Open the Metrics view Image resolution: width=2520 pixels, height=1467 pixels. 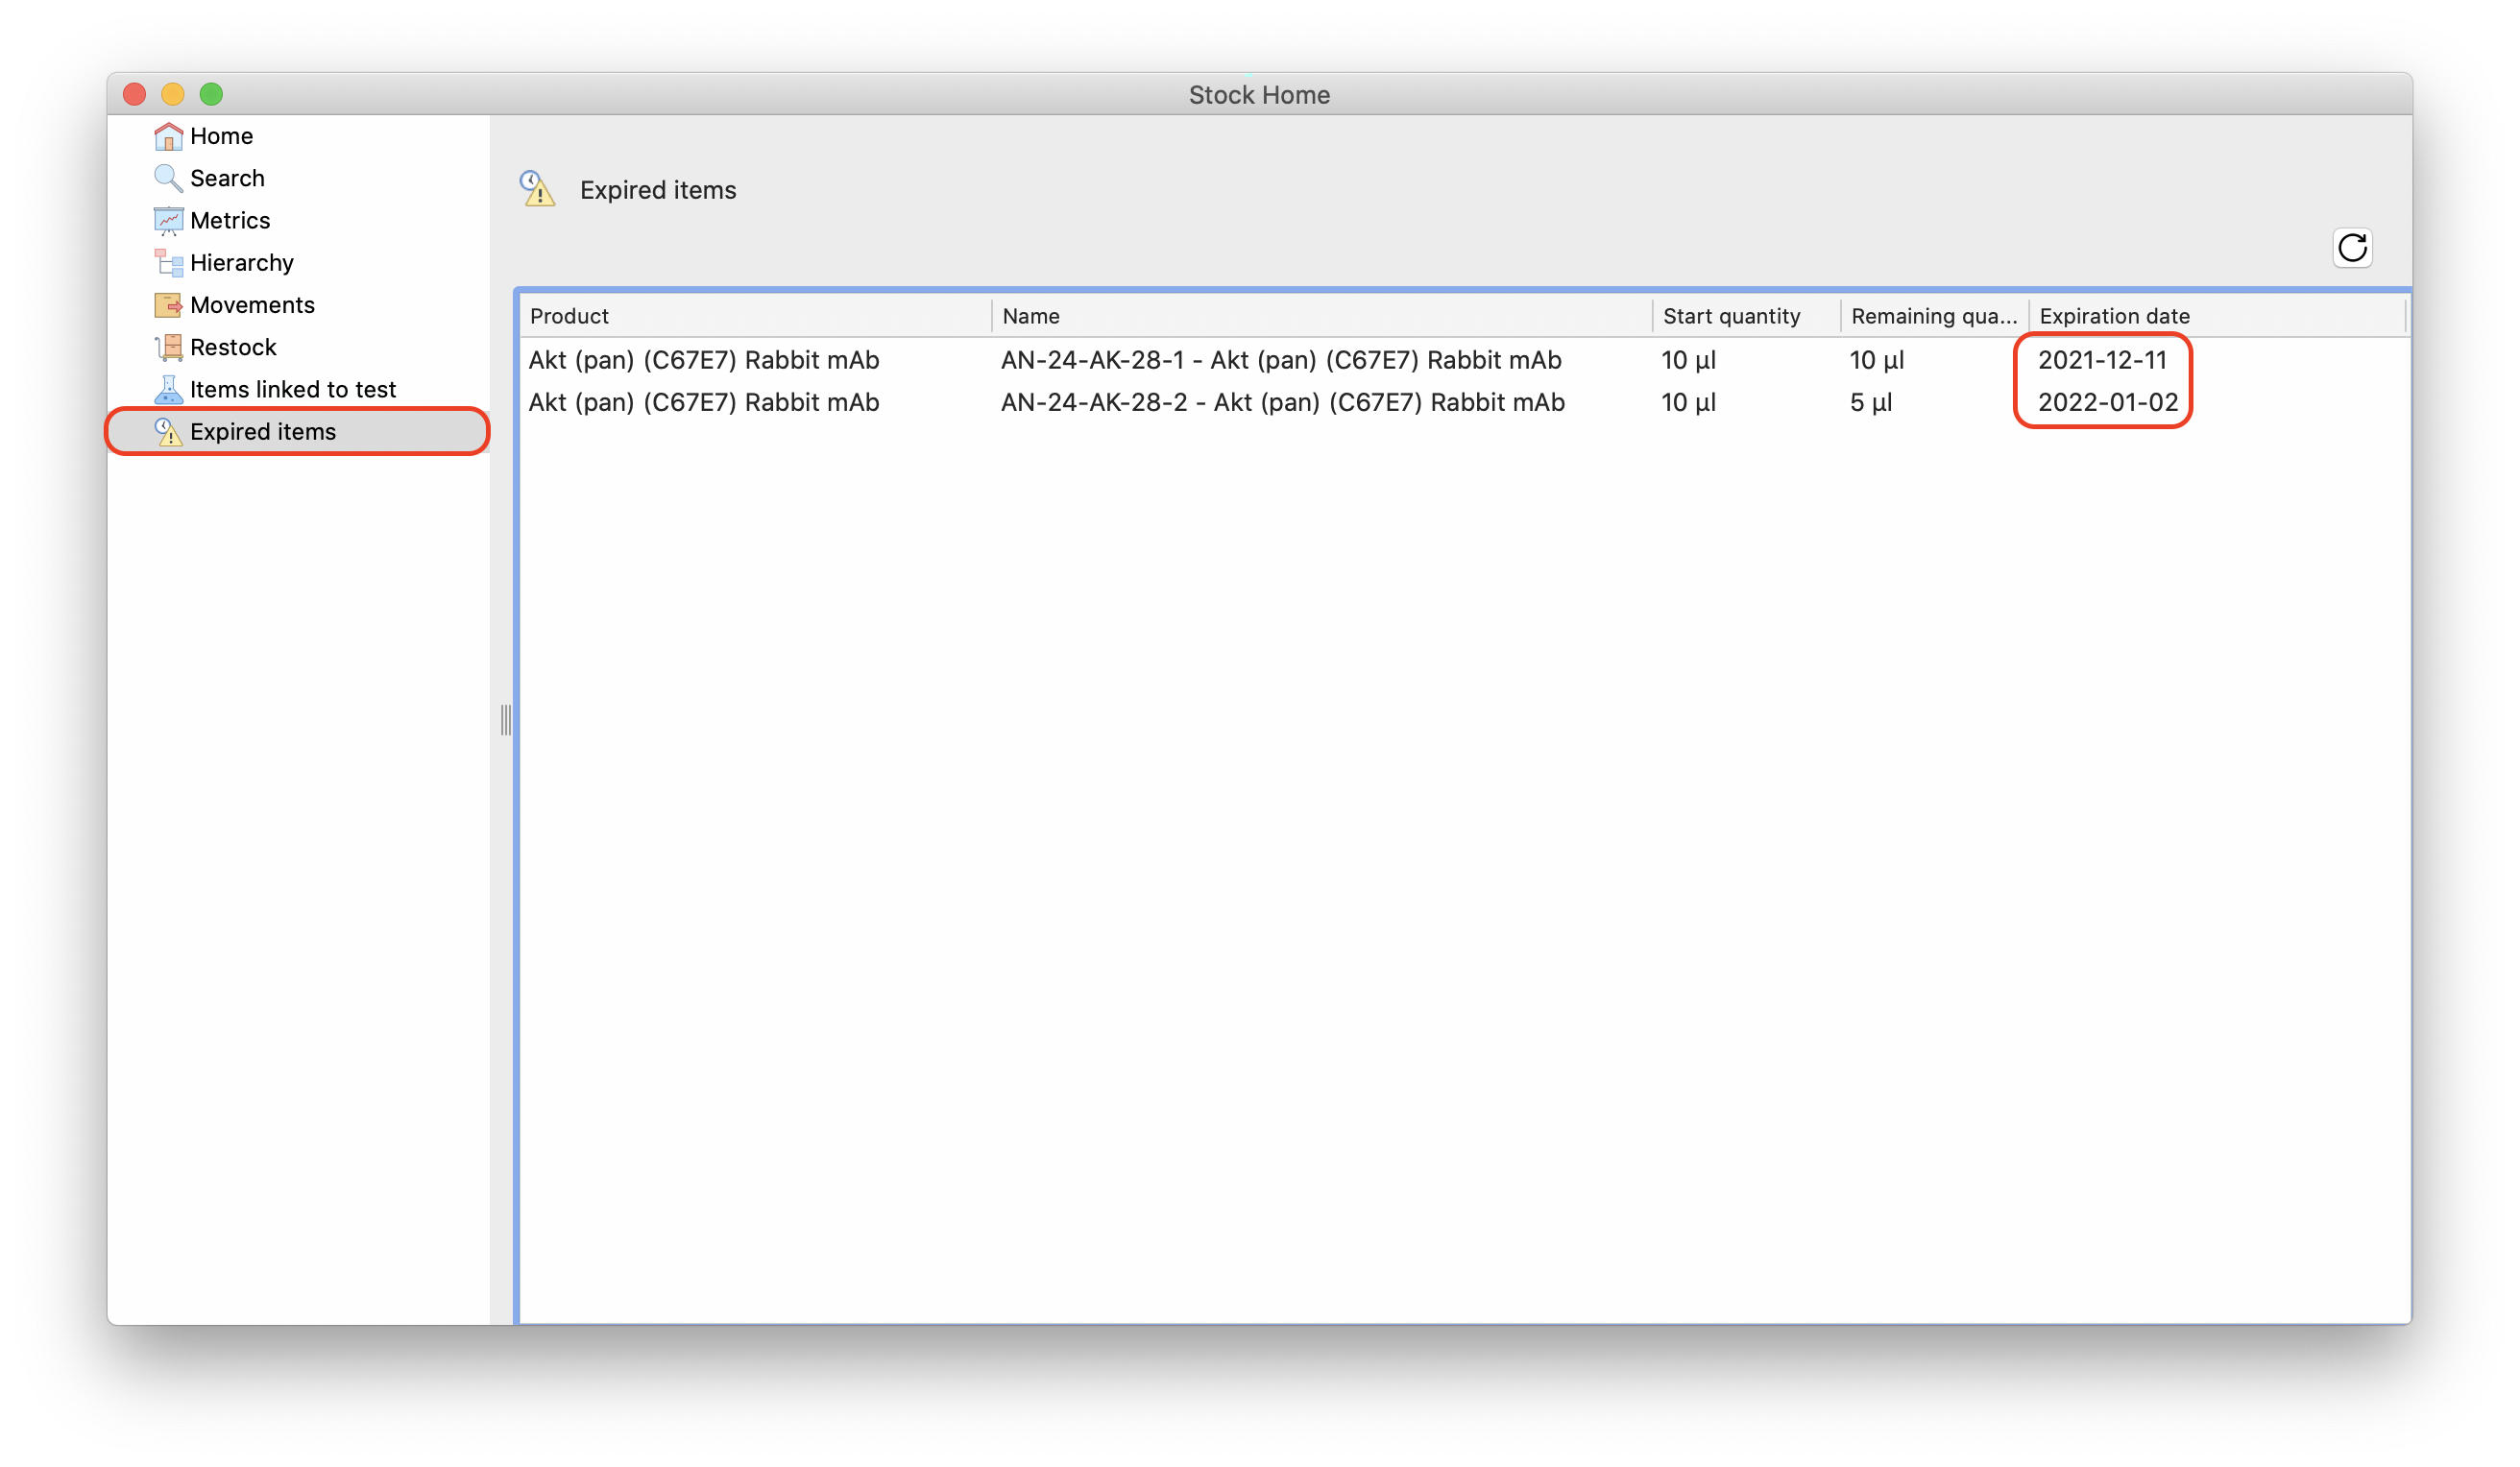pyautogui.click(x=230, y=220)
